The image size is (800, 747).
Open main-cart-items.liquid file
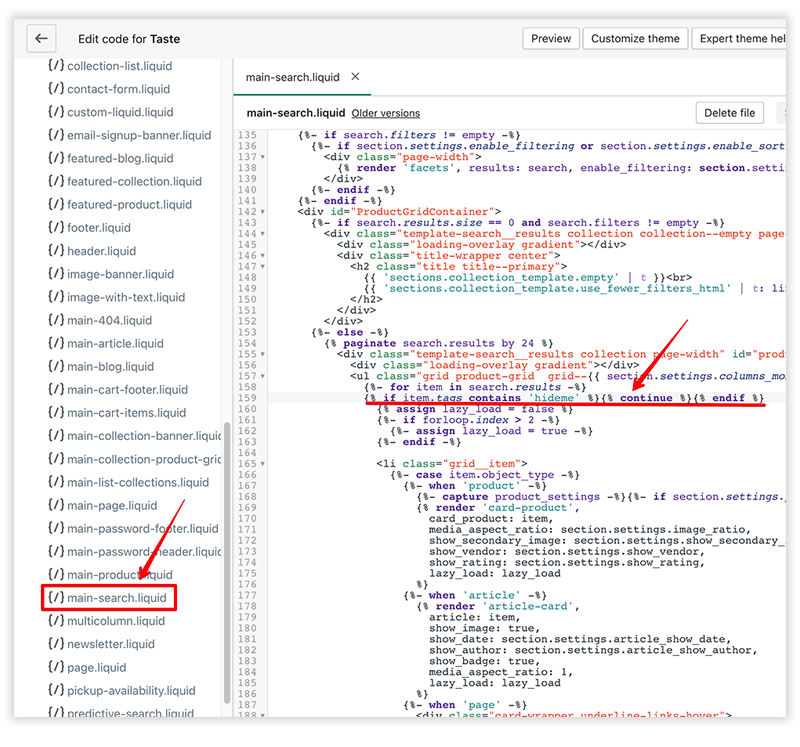pyautogui.click(x=117, y=412)
